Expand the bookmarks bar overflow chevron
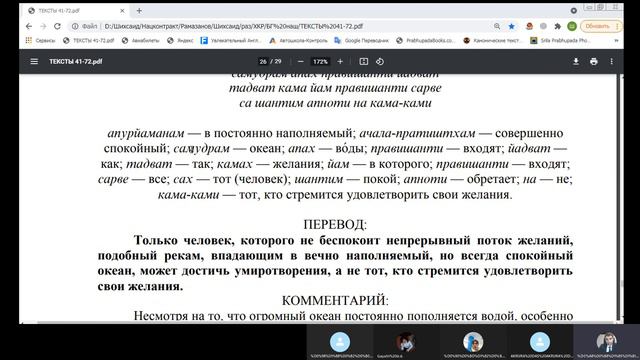This screenshot has height=360, width=640. [x=616, y=40]
